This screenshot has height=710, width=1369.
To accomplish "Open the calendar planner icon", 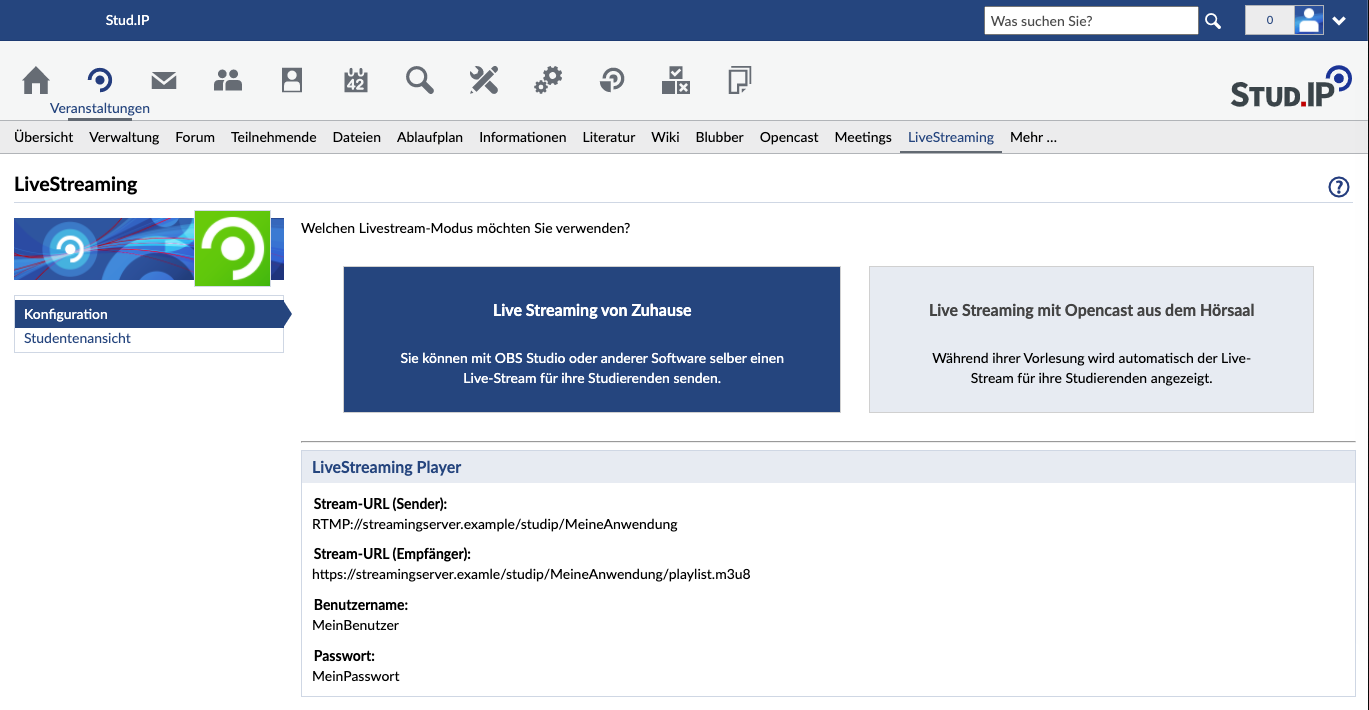I will (x=356, y=80).
